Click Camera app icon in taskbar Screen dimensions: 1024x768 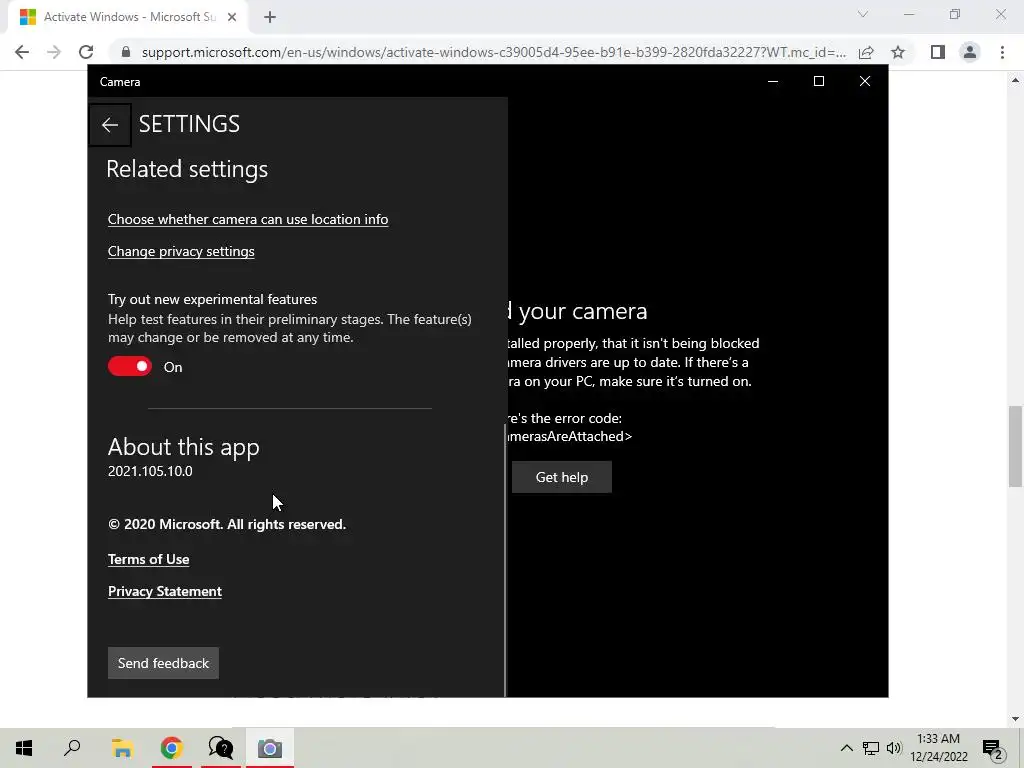coord(270,748)
